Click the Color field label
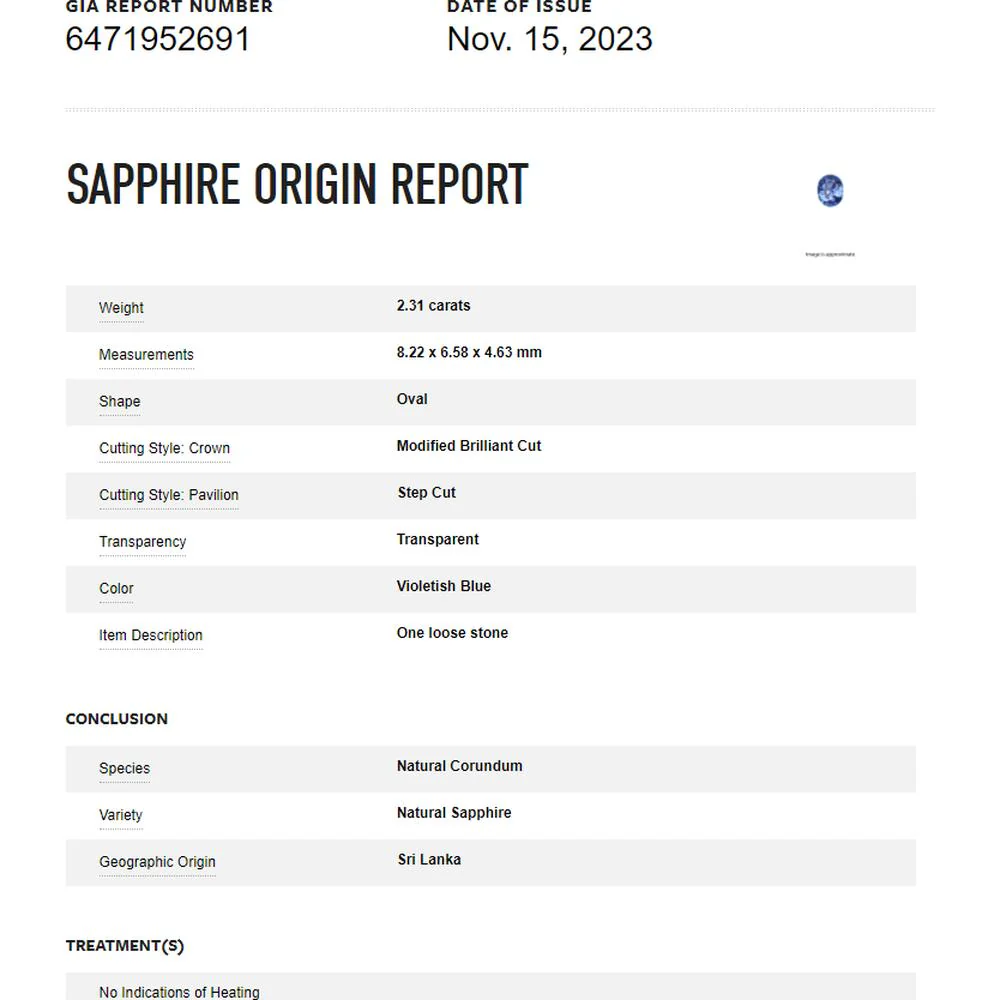The image size is (1000, 1000). [116, 589]
